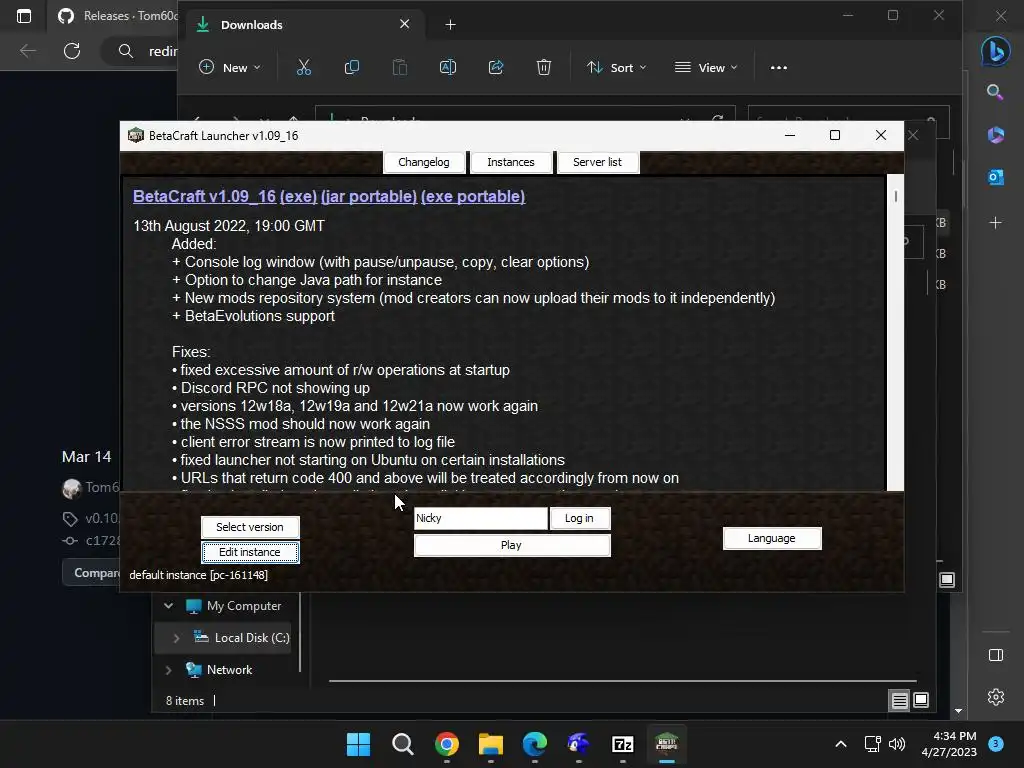1024x768 pixels.
Task: Open File Explorer from taskbar
Action: click(490, 744)
